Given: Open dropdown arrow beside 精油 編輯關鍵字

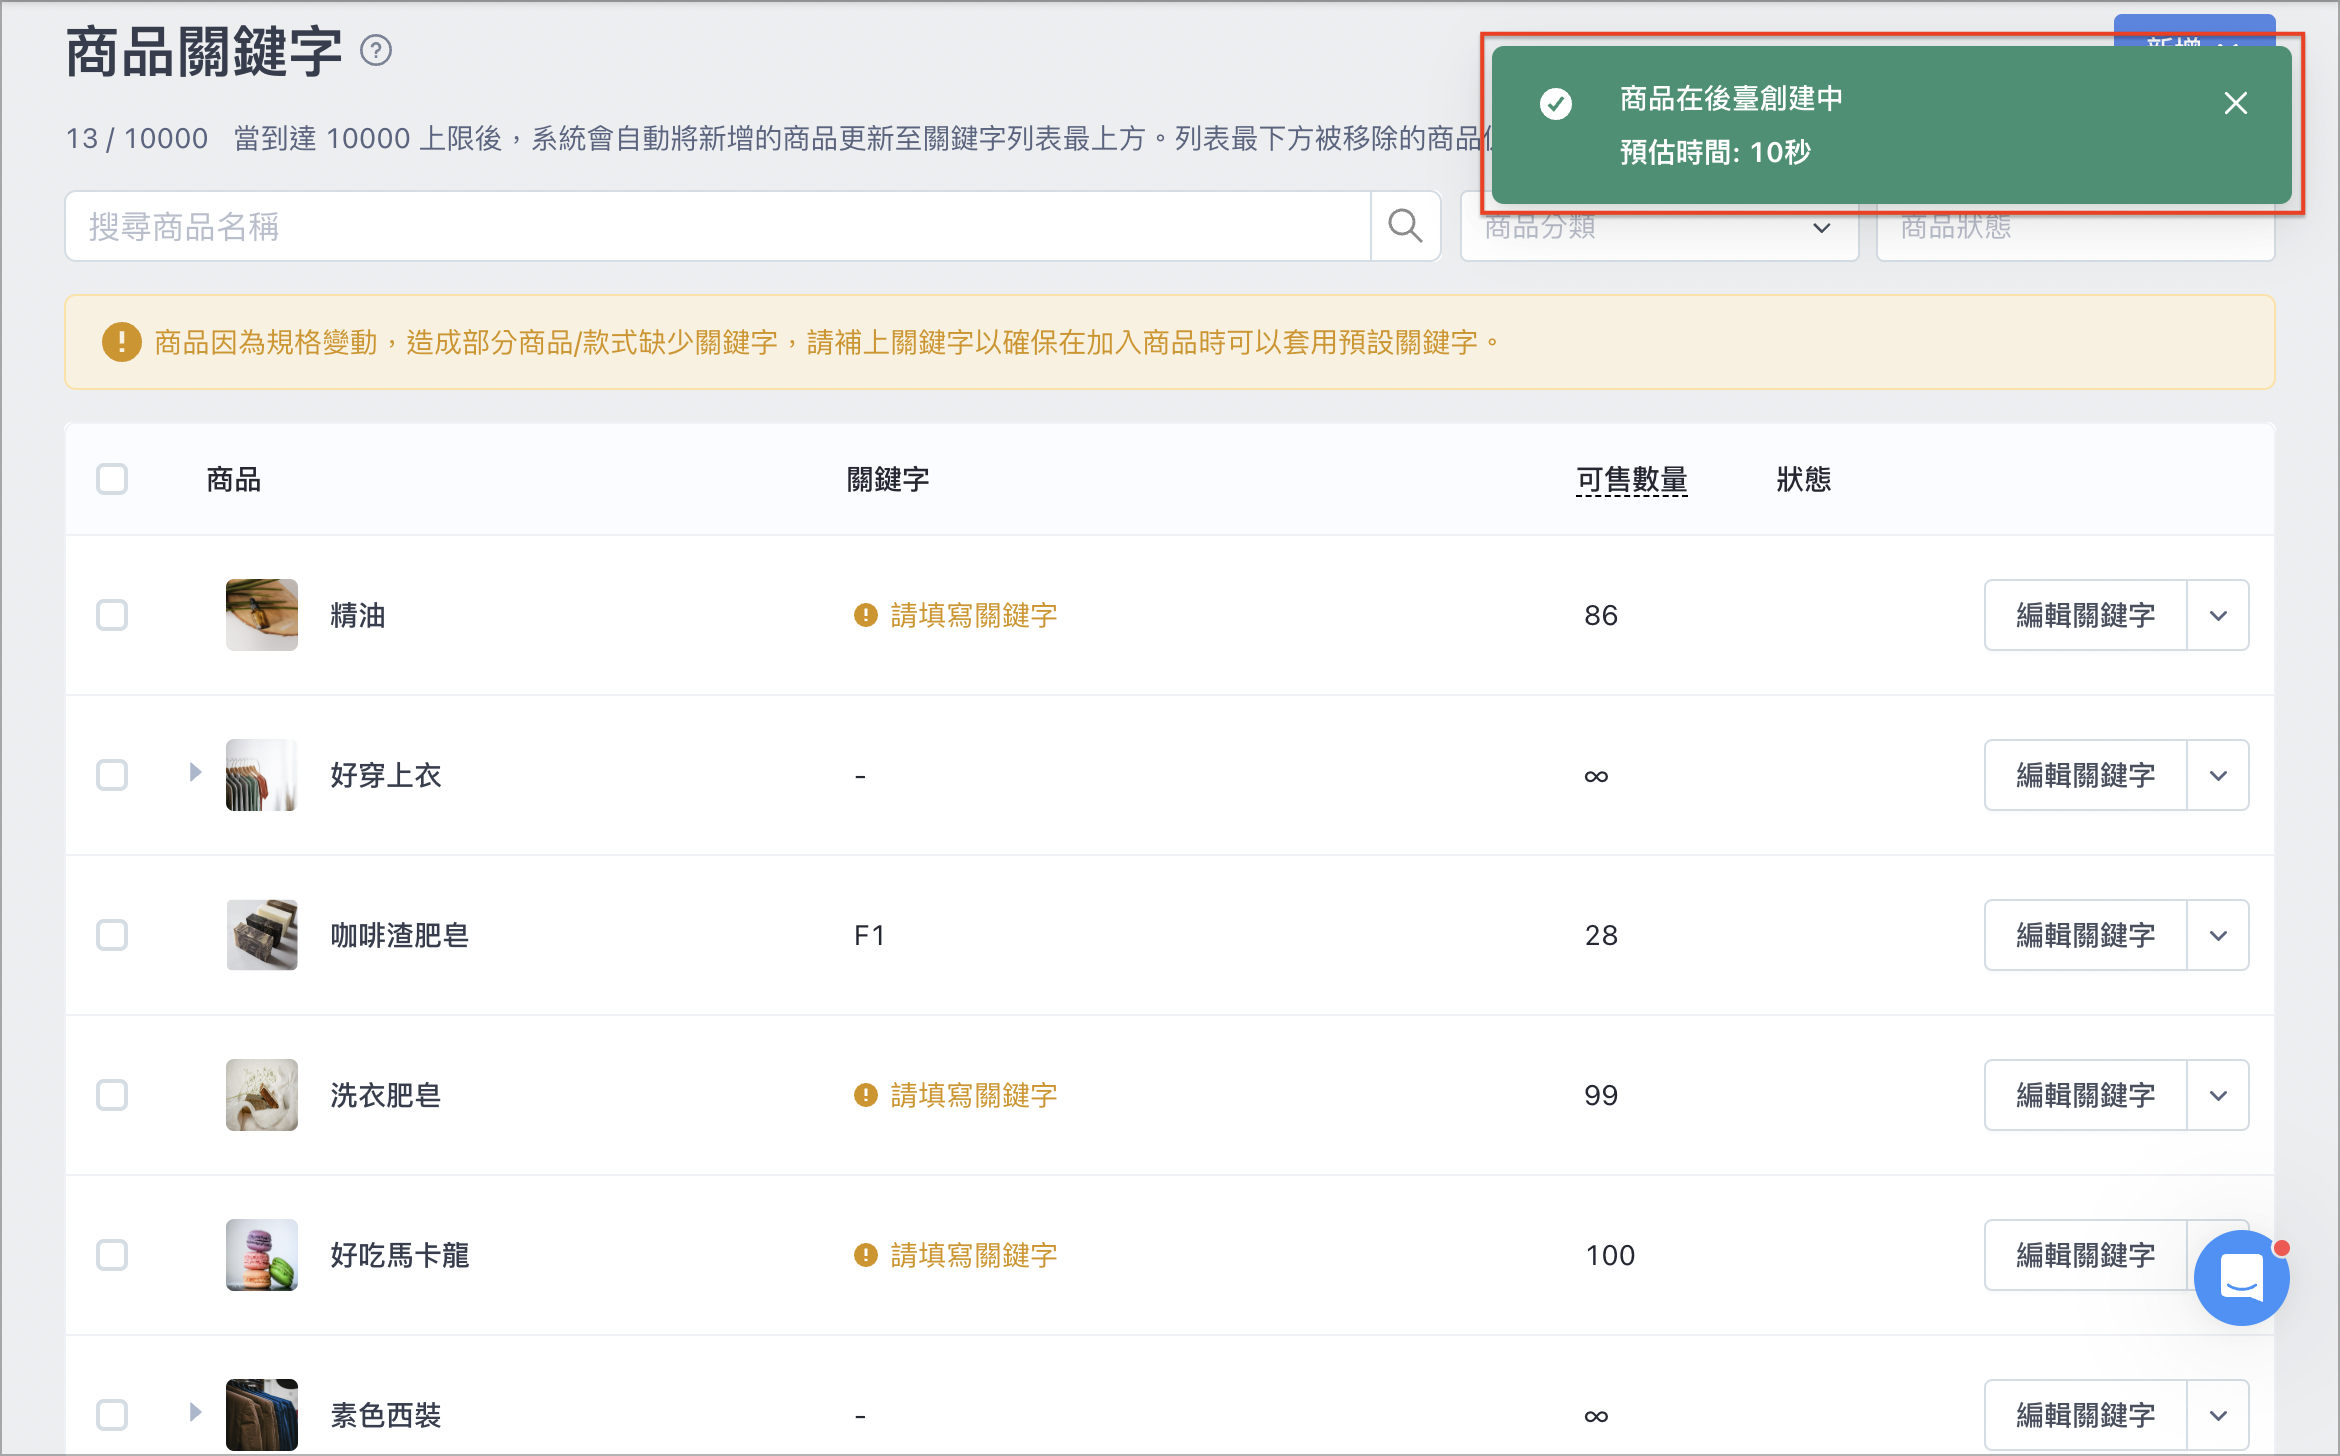Looking at the screenshot, I should coord(2218,615).
